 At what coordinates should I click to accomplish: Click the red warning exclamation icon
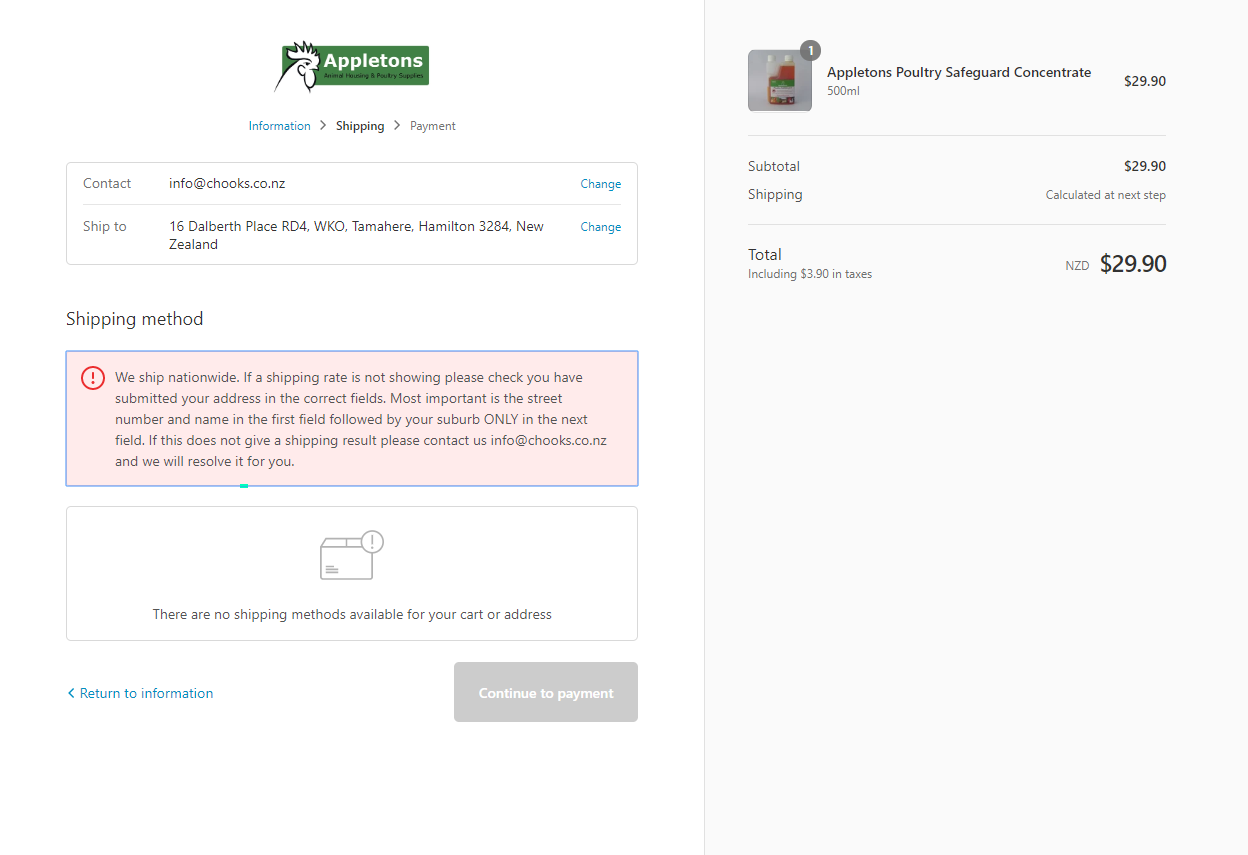pos(93,378)
